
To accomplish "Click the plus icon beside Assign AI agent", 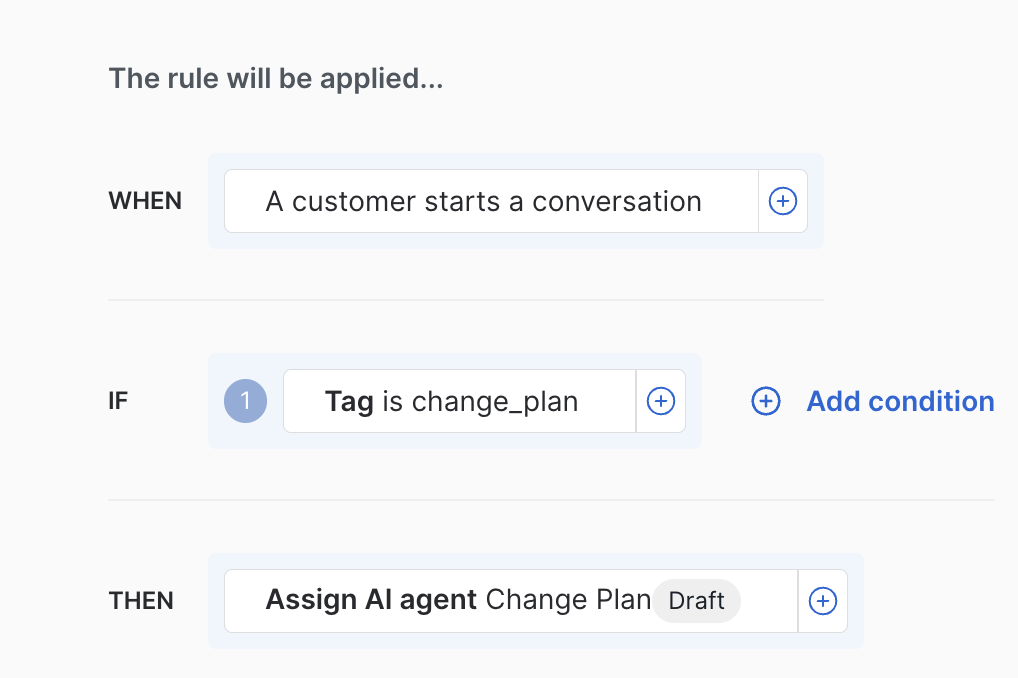I will click(x=822, y=601).
